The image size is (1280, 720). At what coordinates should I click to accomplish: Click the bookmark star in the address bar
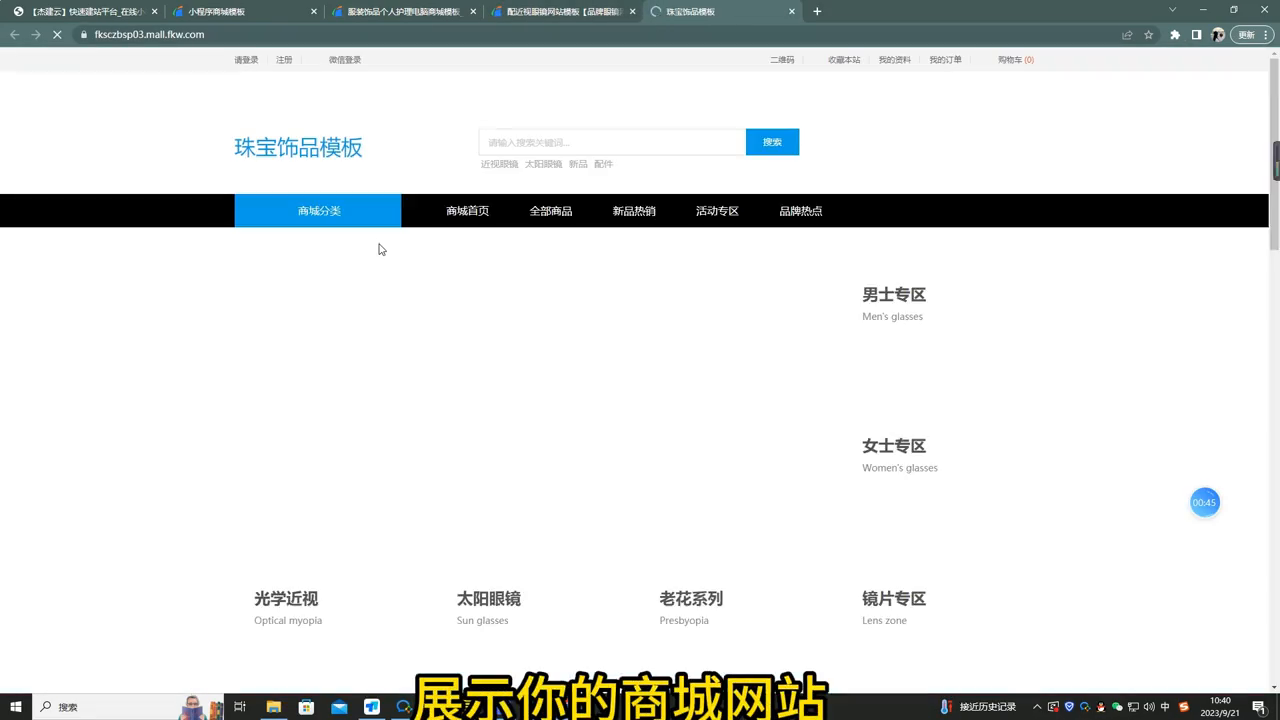[x=1148, y=35]
